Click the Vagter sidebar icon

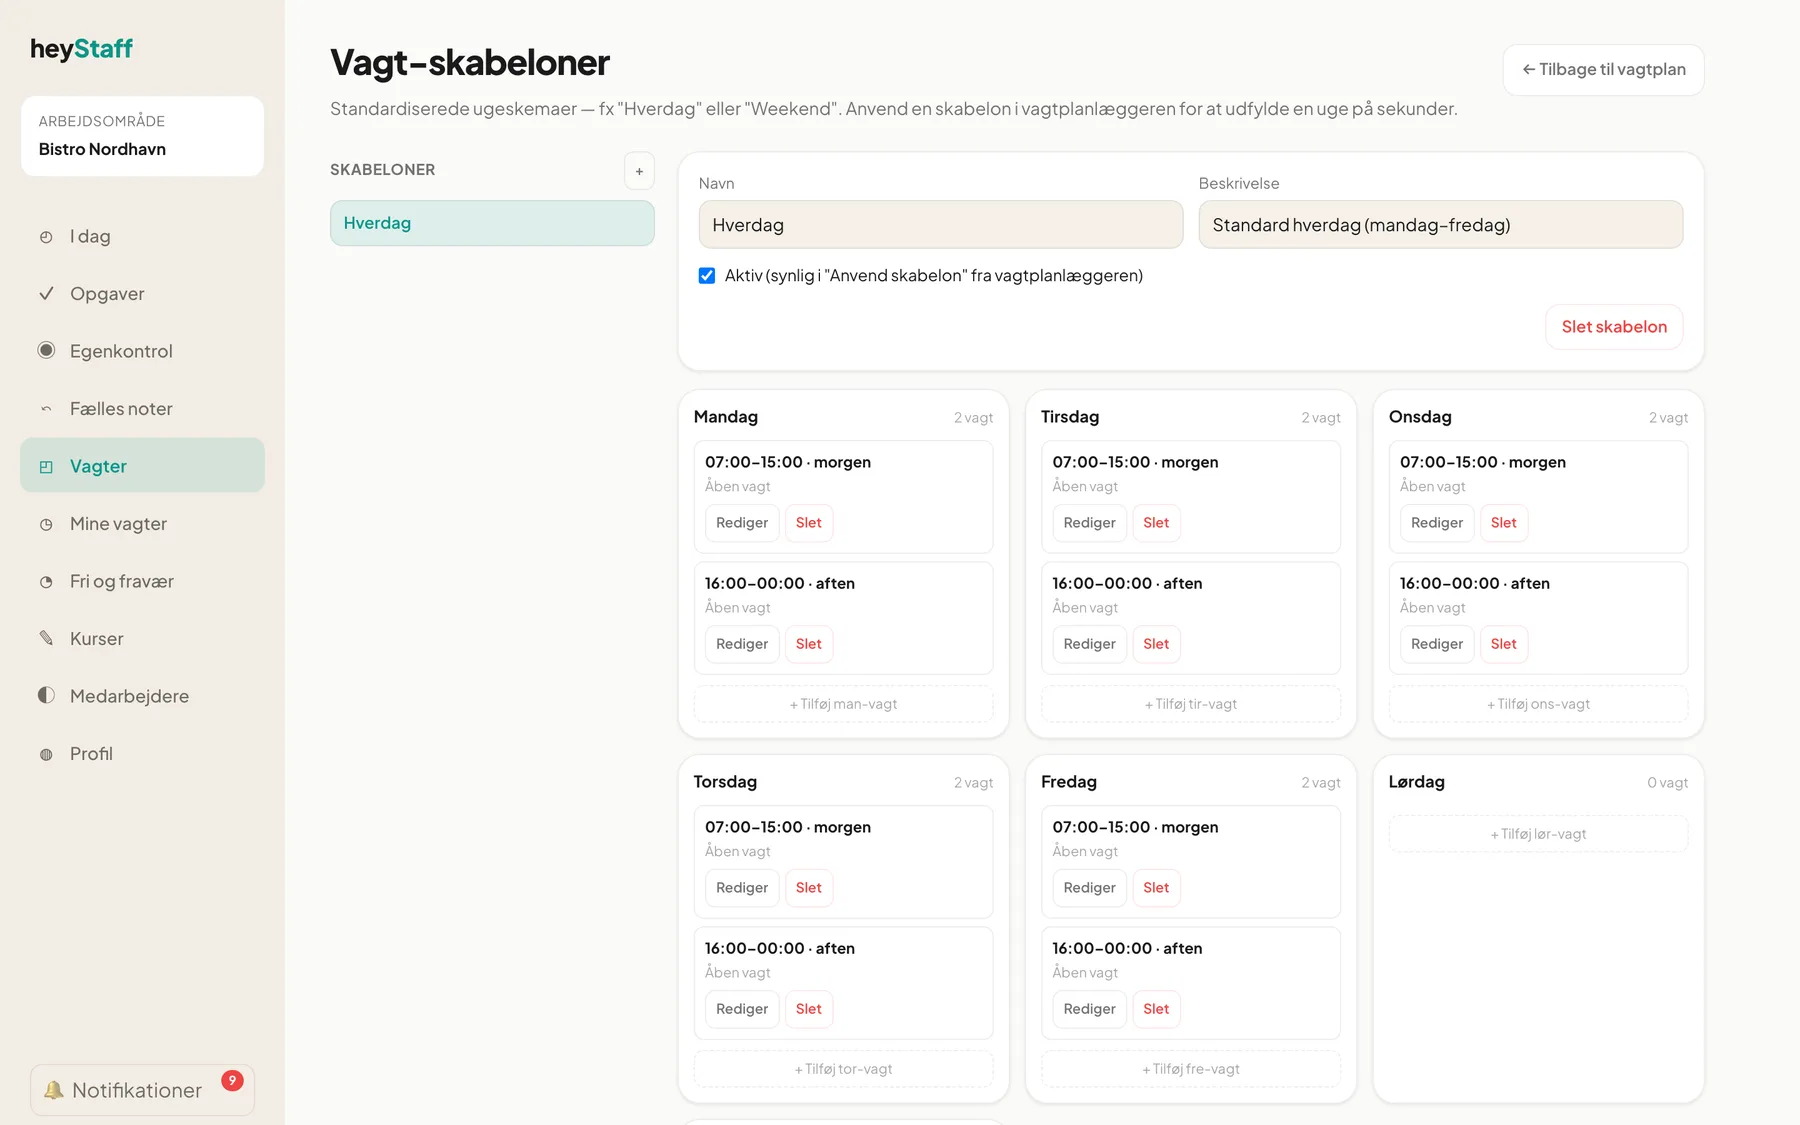pos(46,466)
